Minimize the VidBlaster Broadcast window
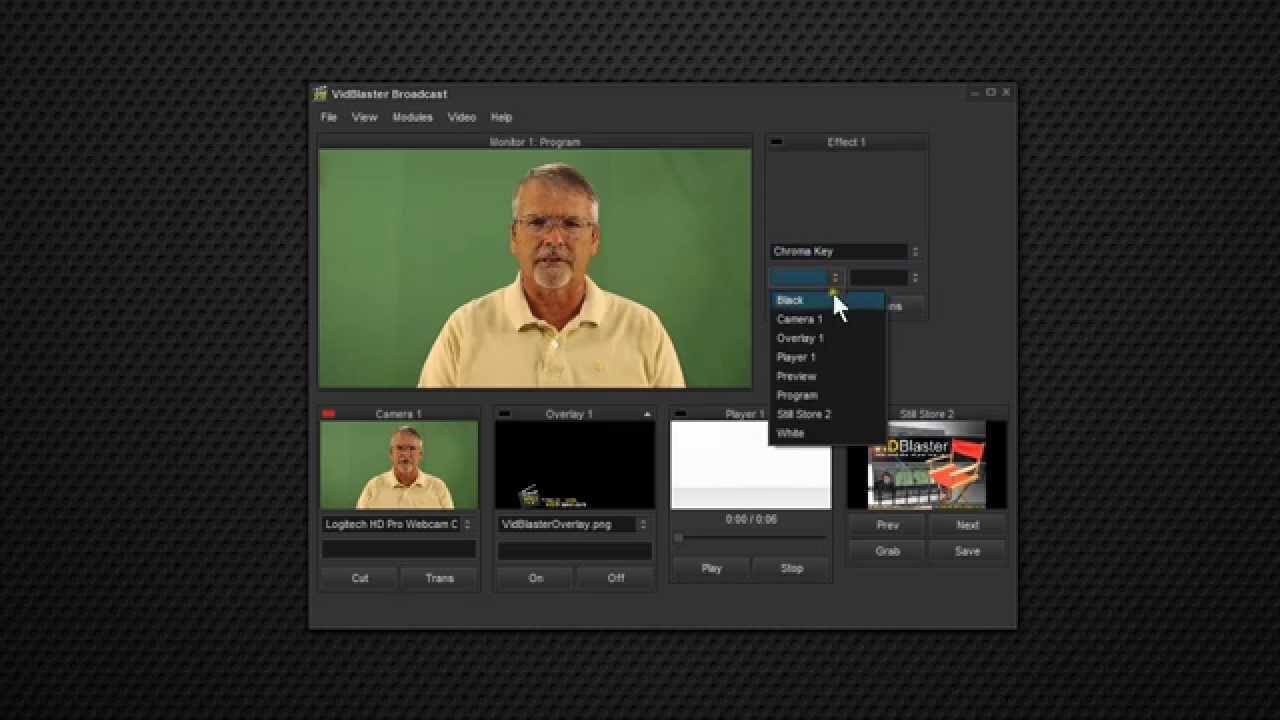Image resolution: width=1280 pixels, height=720 pixels. click(975, 93)
